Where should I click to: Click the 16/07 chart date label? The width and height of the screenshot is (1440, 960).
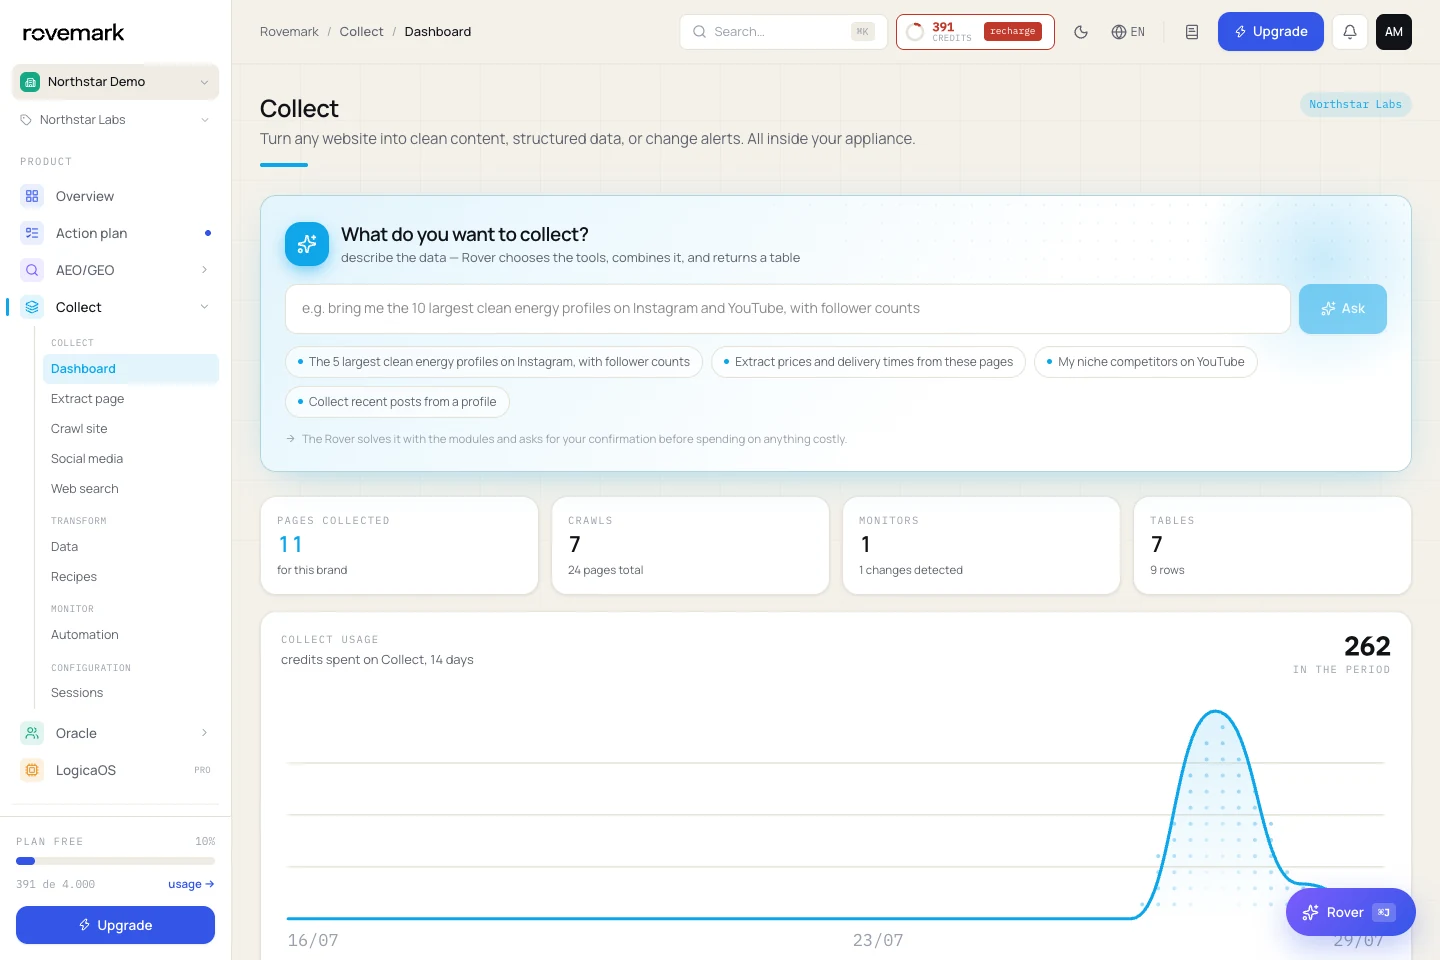point(313,940)
